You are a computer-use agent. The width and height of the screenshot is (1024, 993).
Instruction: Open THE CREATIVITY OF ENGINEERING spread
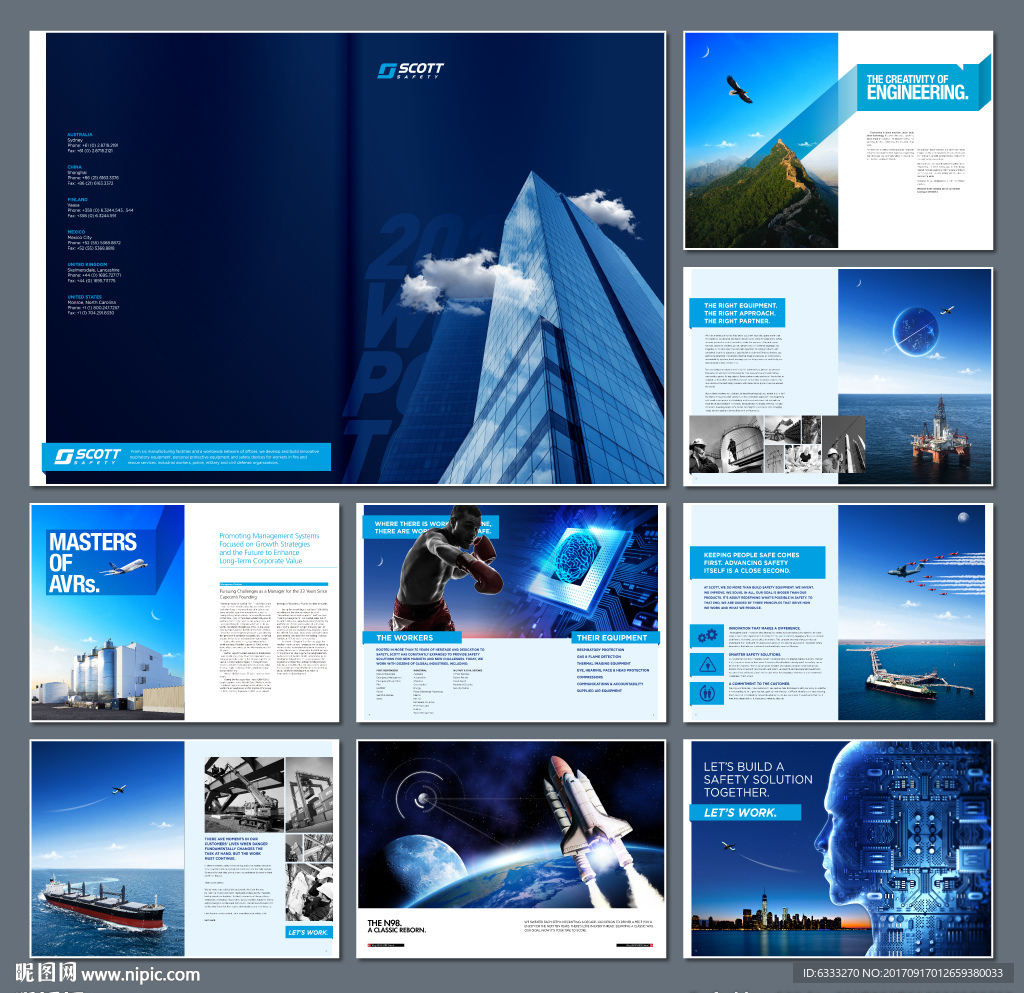coord(839,140)
